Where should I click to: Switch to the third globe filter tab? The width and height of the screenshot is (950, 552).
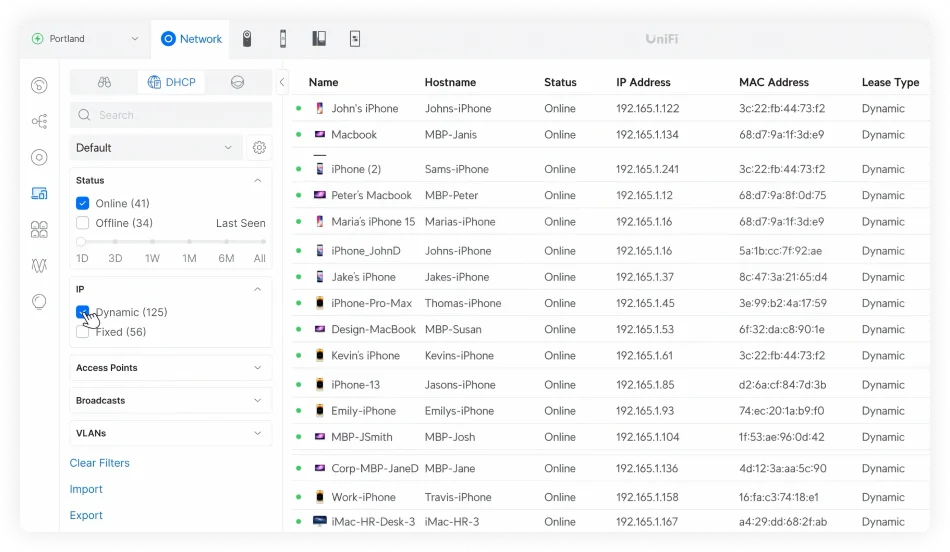238,82
